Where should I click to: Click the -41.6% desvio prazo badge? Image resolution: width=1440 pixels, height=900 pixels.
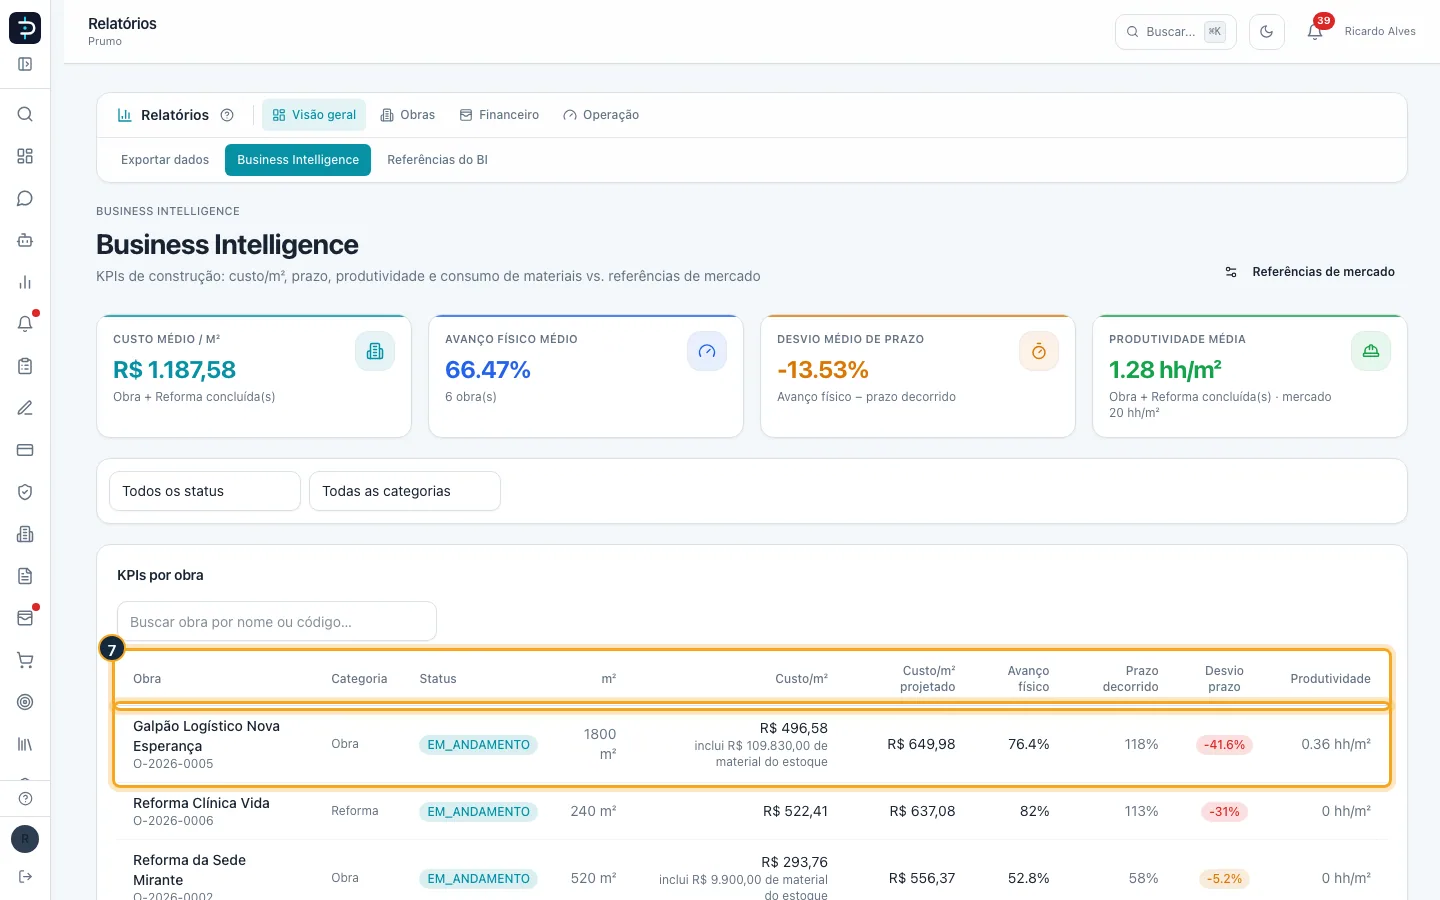[1224, 745]
